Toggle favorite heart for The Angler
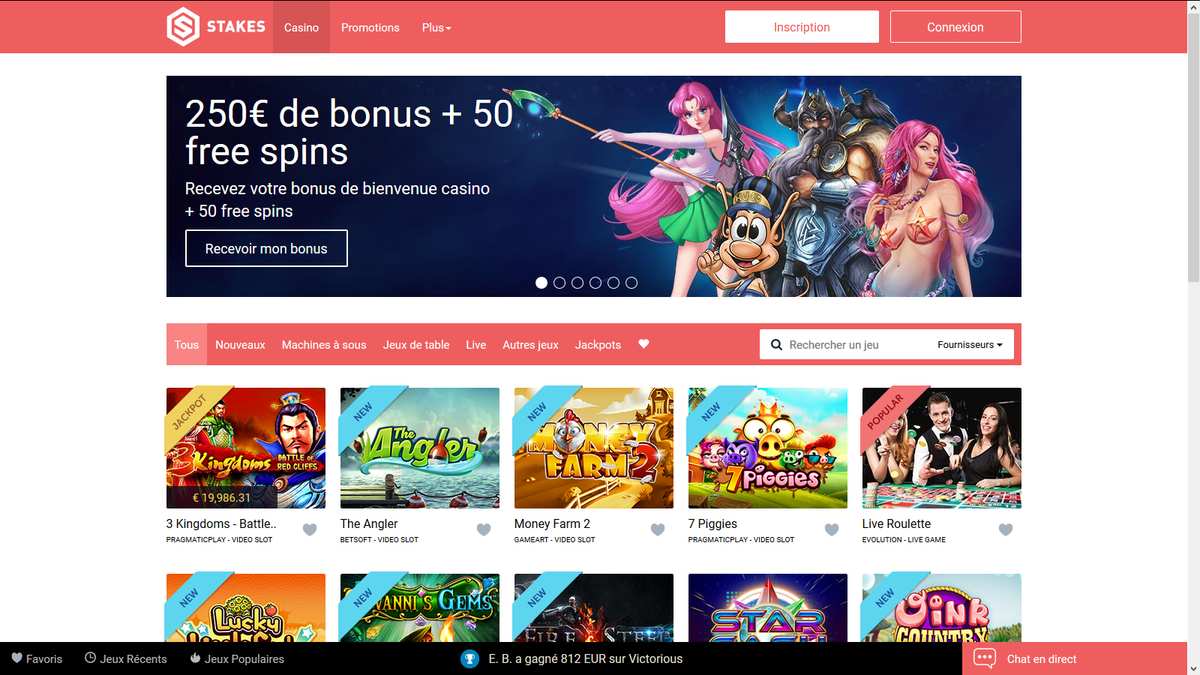Screen dimensions: 1200x675 point(484,530)
